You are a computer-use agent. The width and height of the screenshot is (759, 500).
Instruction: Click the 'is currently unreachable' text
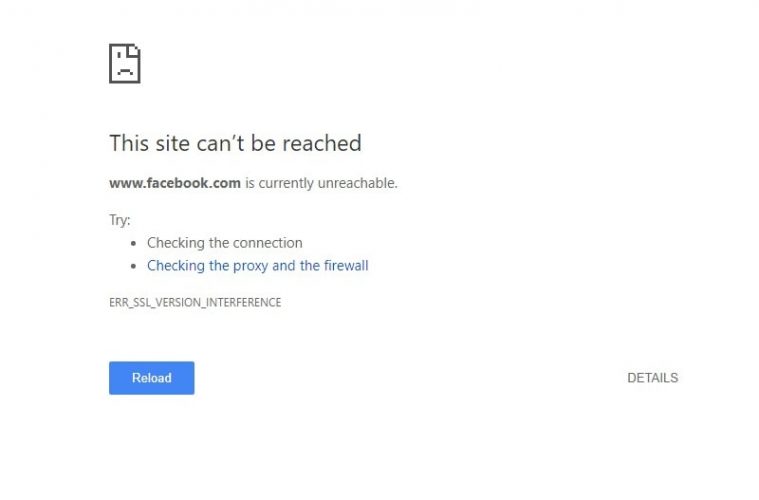pos(321,183)
